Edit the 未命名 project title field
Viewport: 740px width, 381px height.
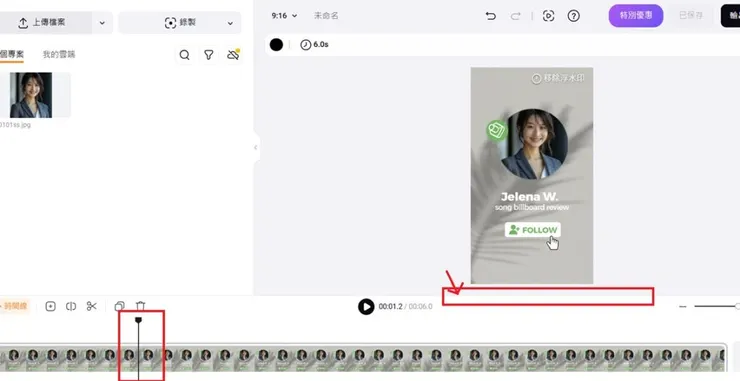(326, 16)
